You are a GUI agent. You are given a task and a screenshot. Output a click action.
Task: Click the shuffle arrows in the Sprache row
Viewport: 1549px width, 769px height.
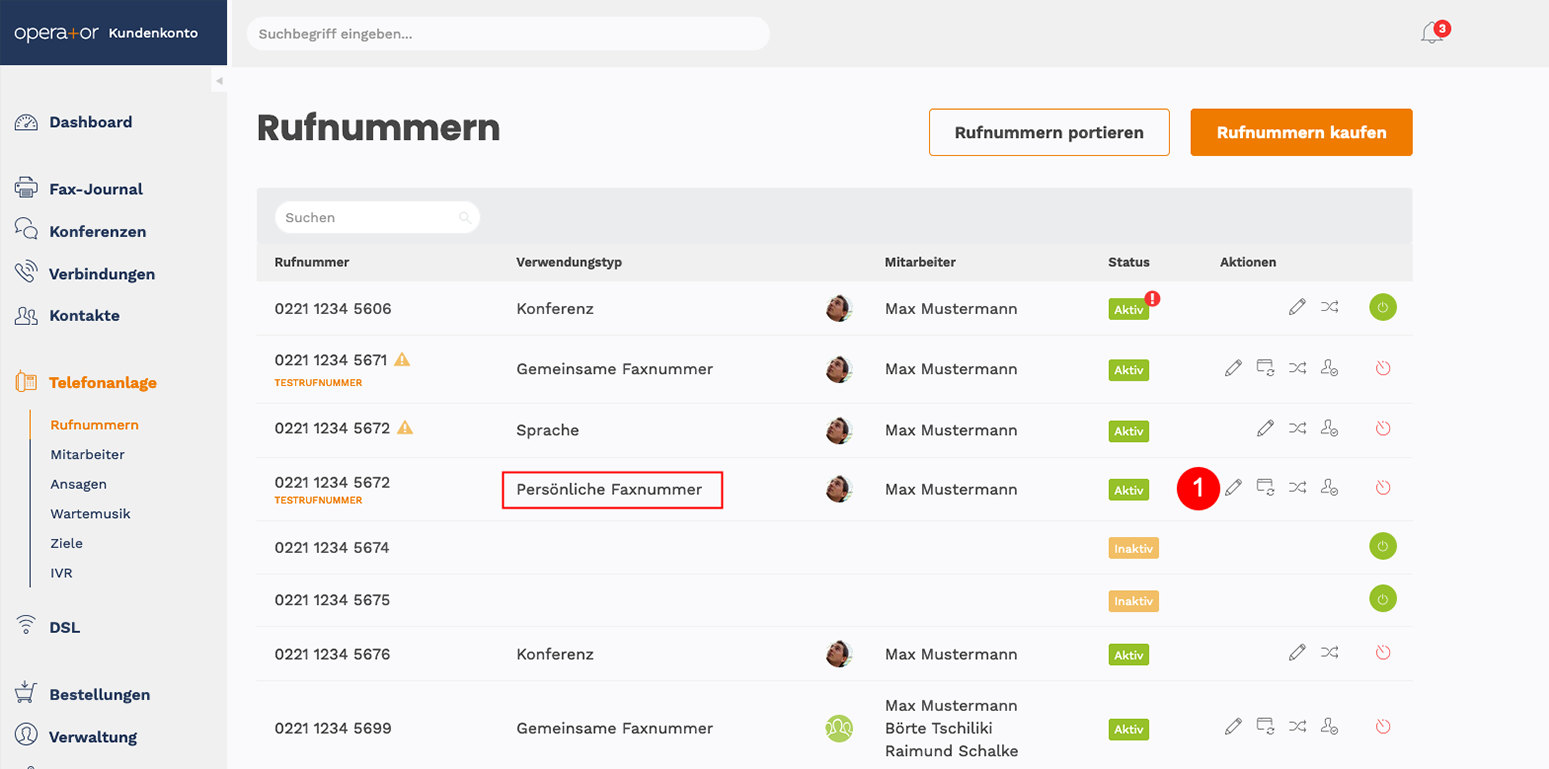coord(1297,428)
